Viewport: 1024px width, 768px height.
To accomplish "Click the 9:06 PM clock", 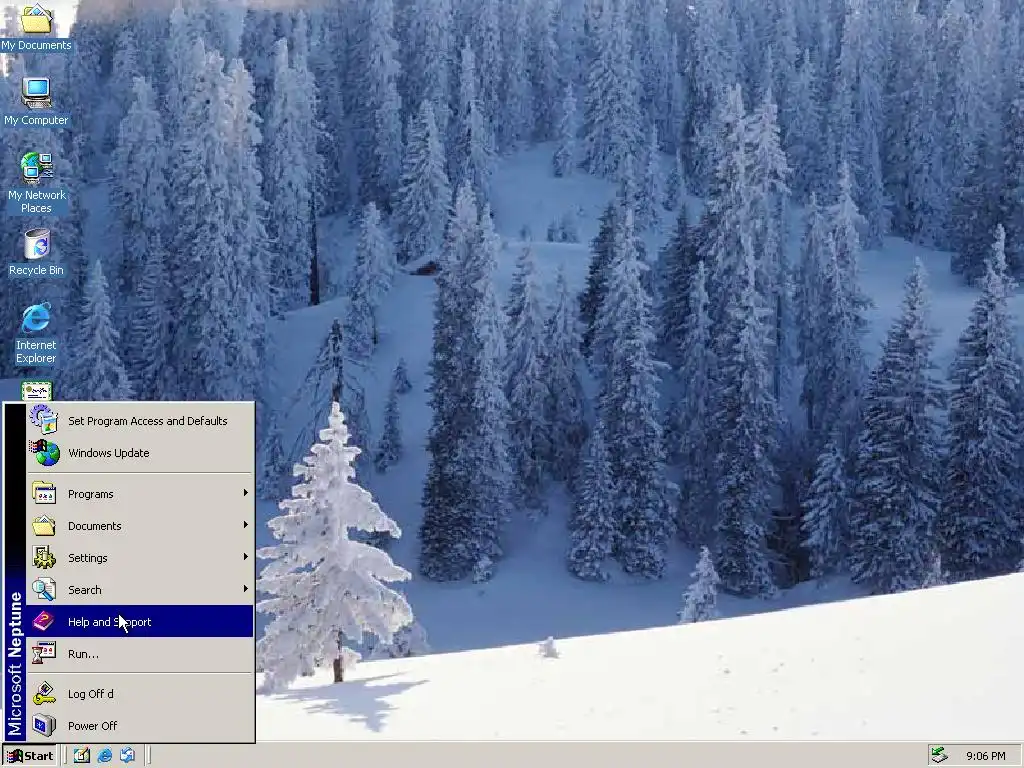I will click(x=985, y=756).
